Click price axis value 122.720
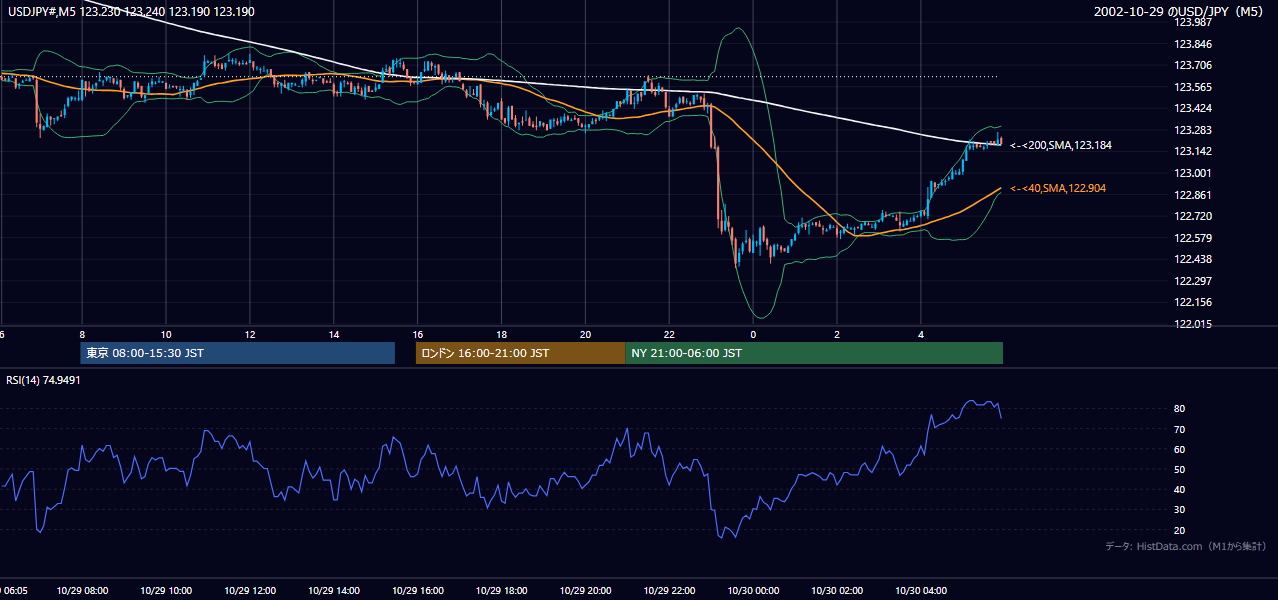 coord(1192,216)
